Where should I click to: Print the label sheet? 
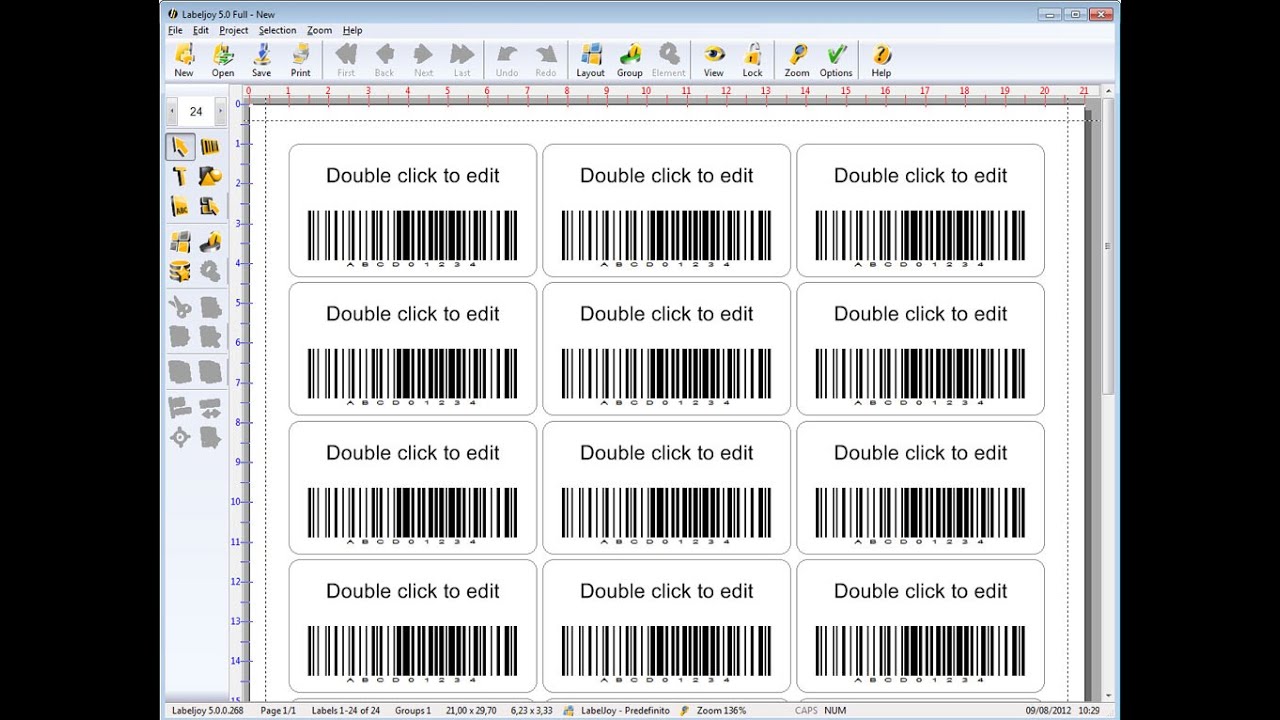tap(300, 60)
